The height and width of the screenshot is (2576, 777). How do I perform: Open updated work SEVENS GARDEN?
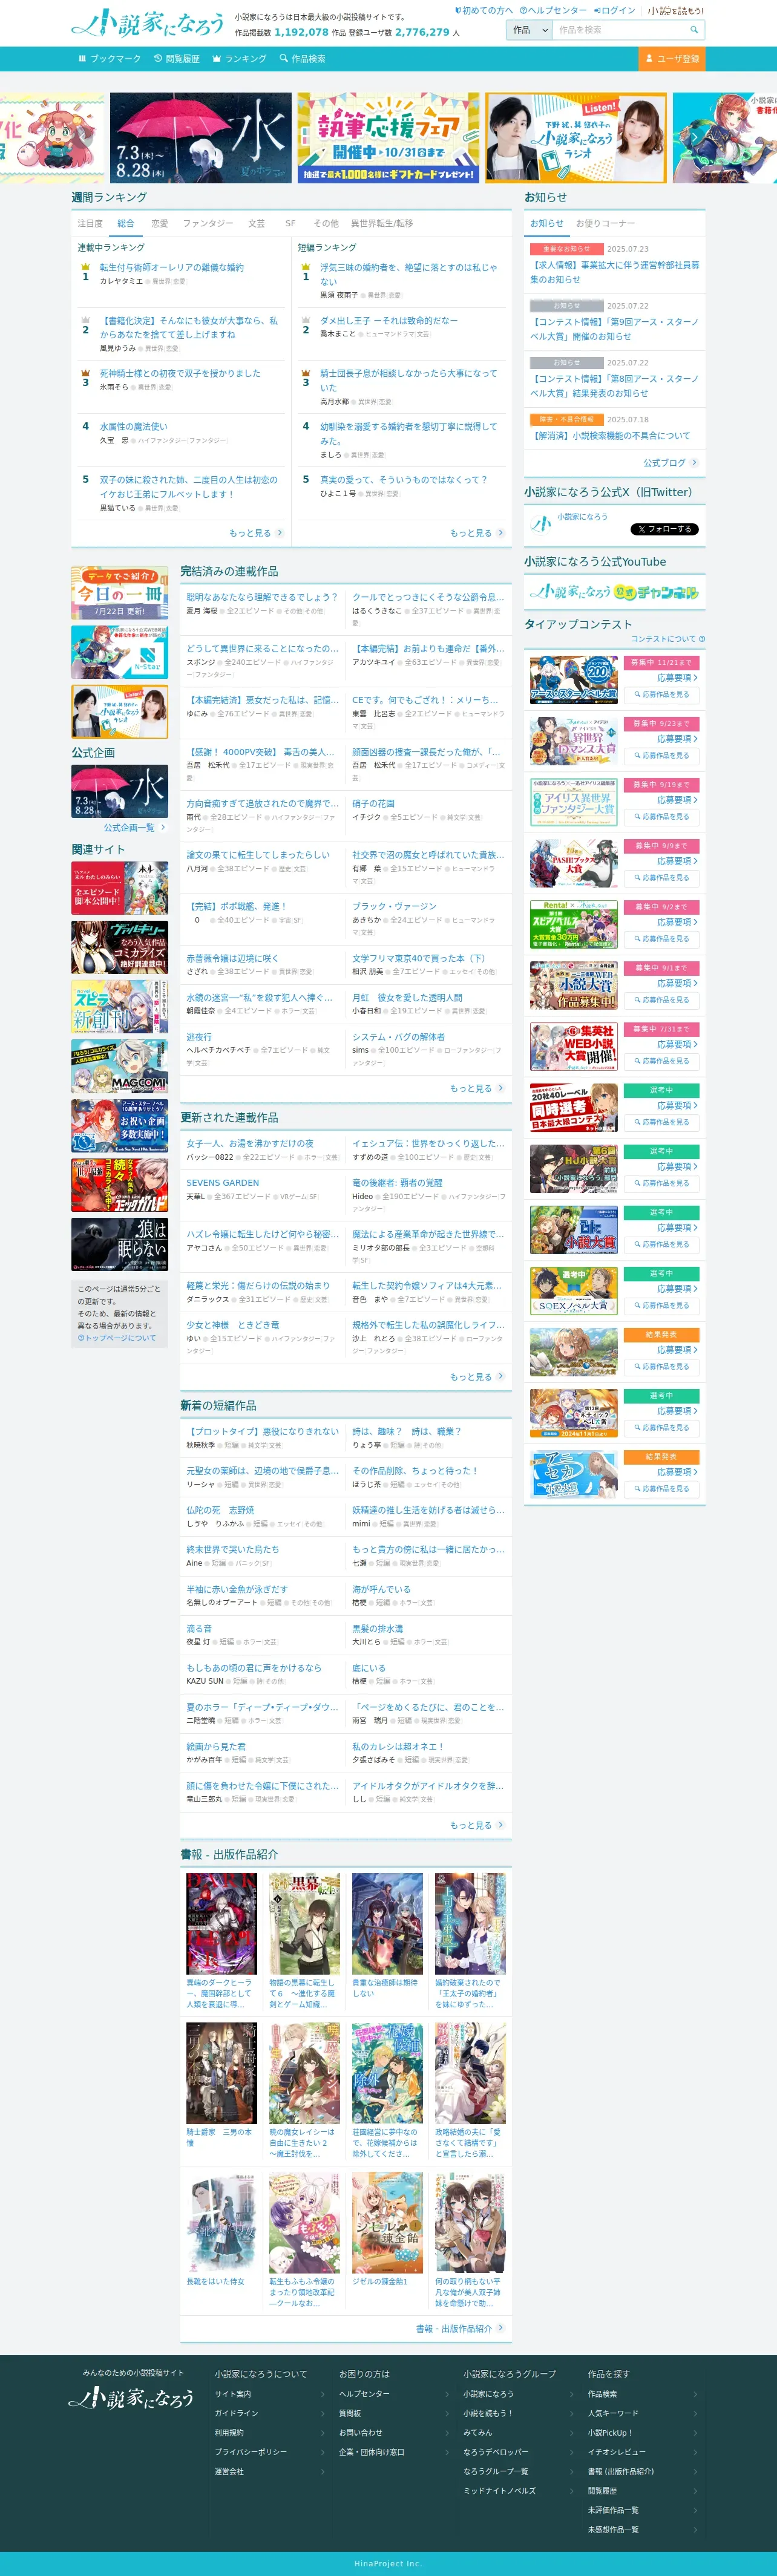[222, 1183]
